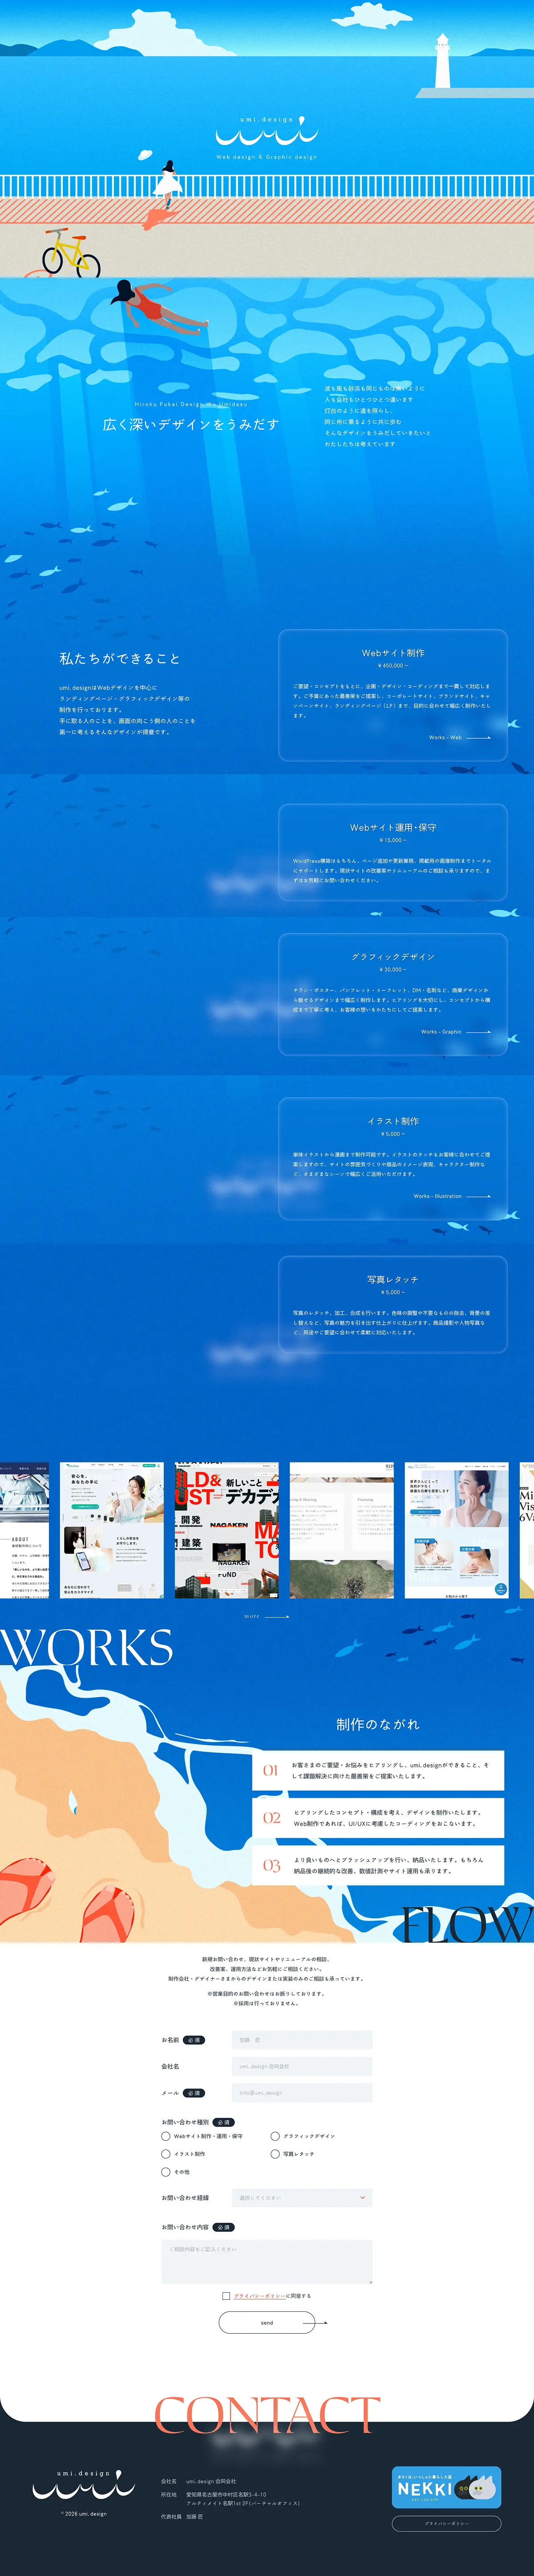
Task: Click the メール email input field
Action: 302,2093
